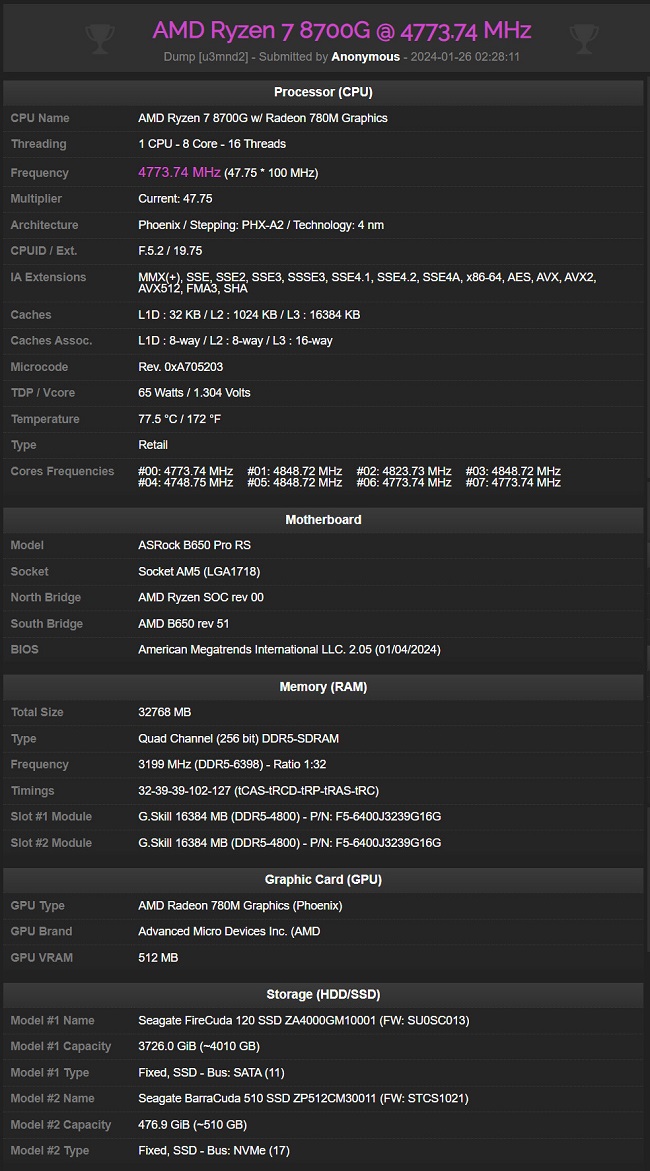Select the Motherboard section header

coord(323,519)
